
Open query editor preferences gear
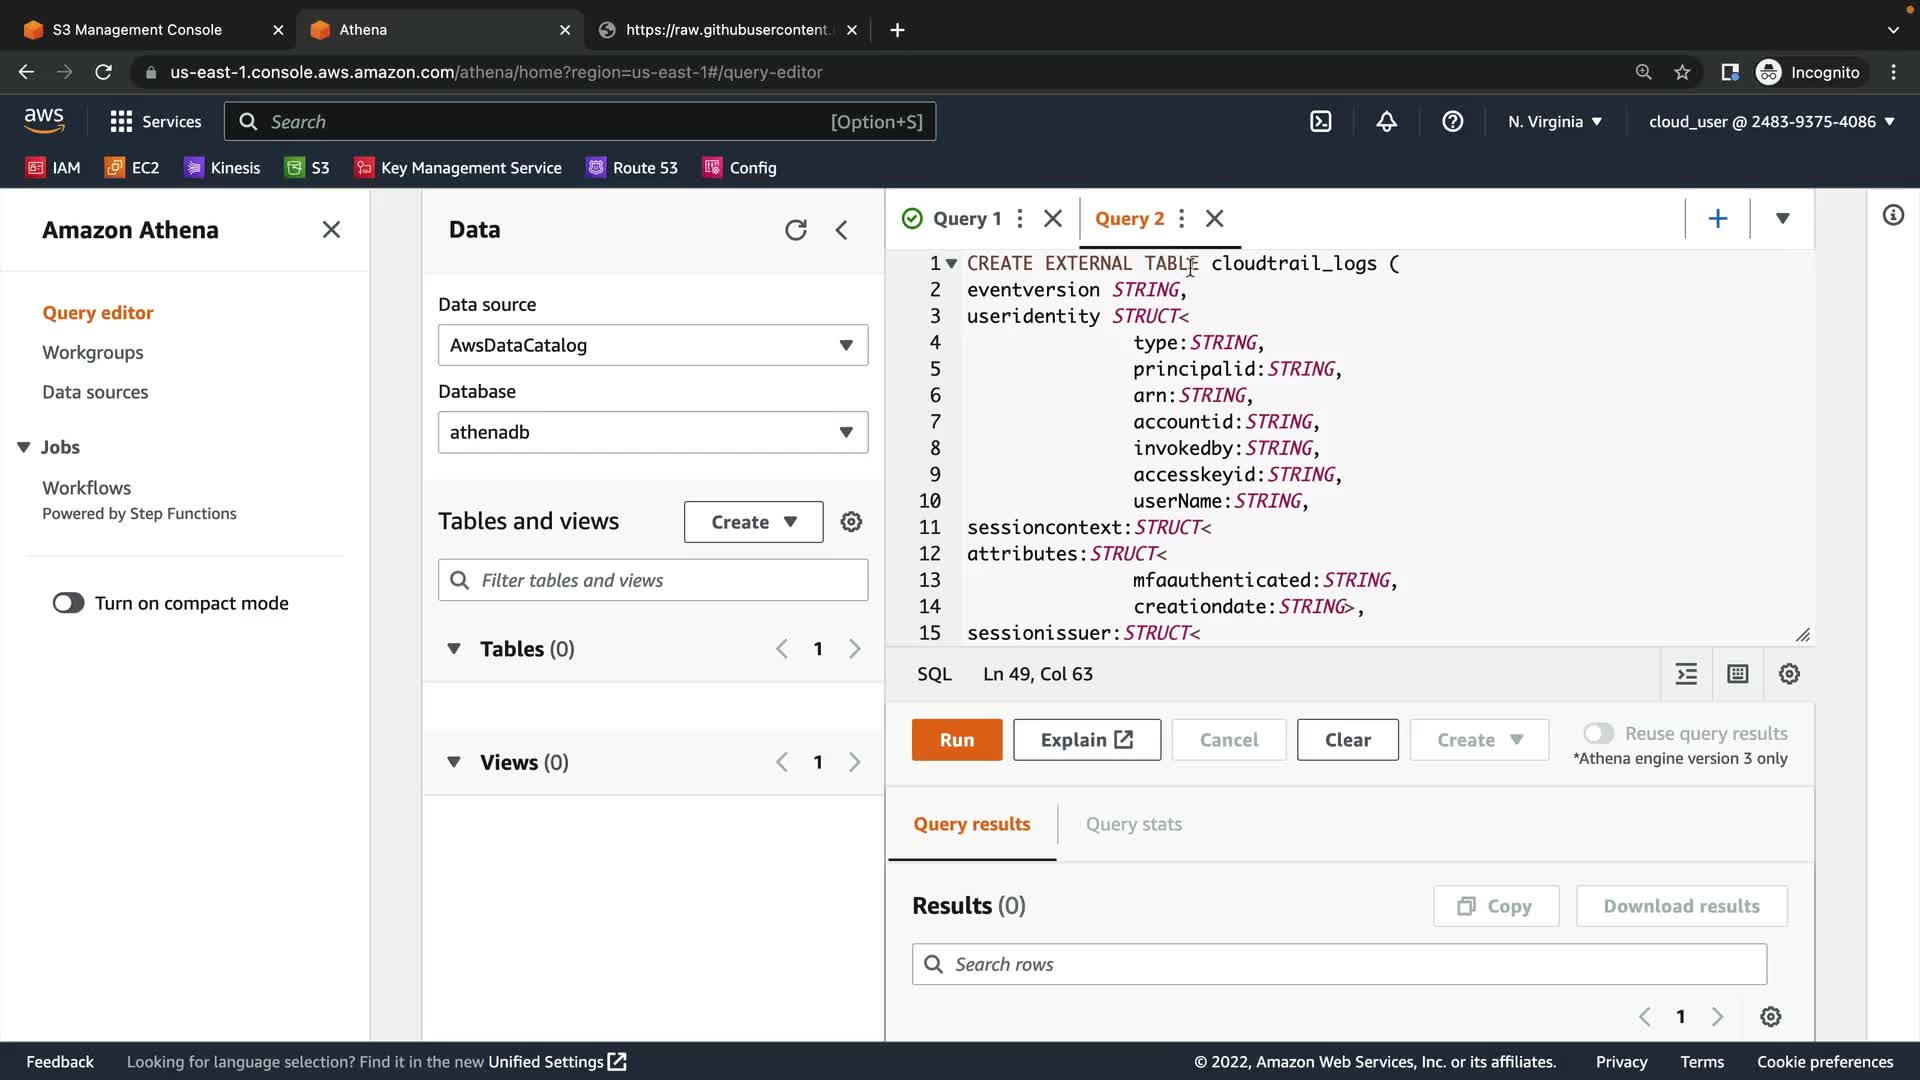[1789, 674]
